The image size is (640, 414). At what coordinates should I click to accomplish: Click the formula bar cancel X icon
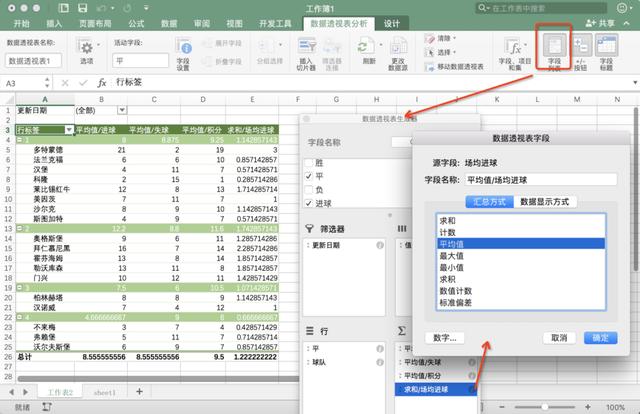[x=64, y=83]
